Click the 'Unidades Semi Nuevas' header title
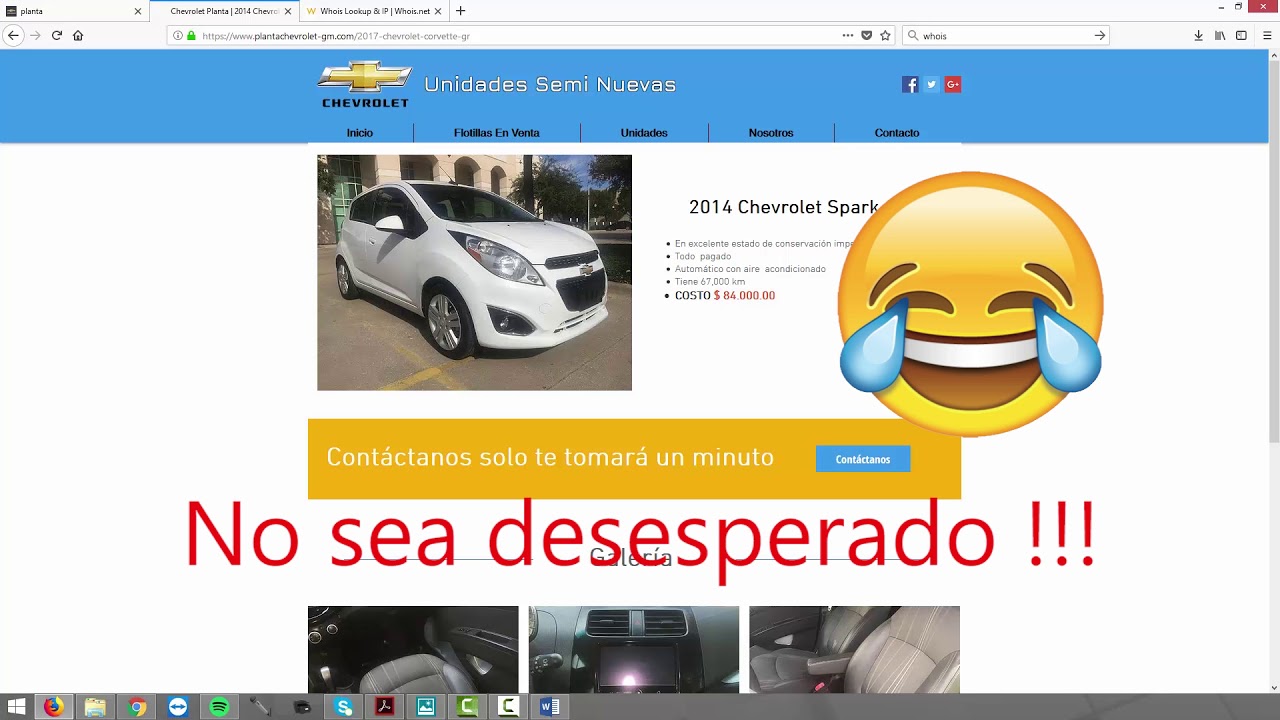 550,85
